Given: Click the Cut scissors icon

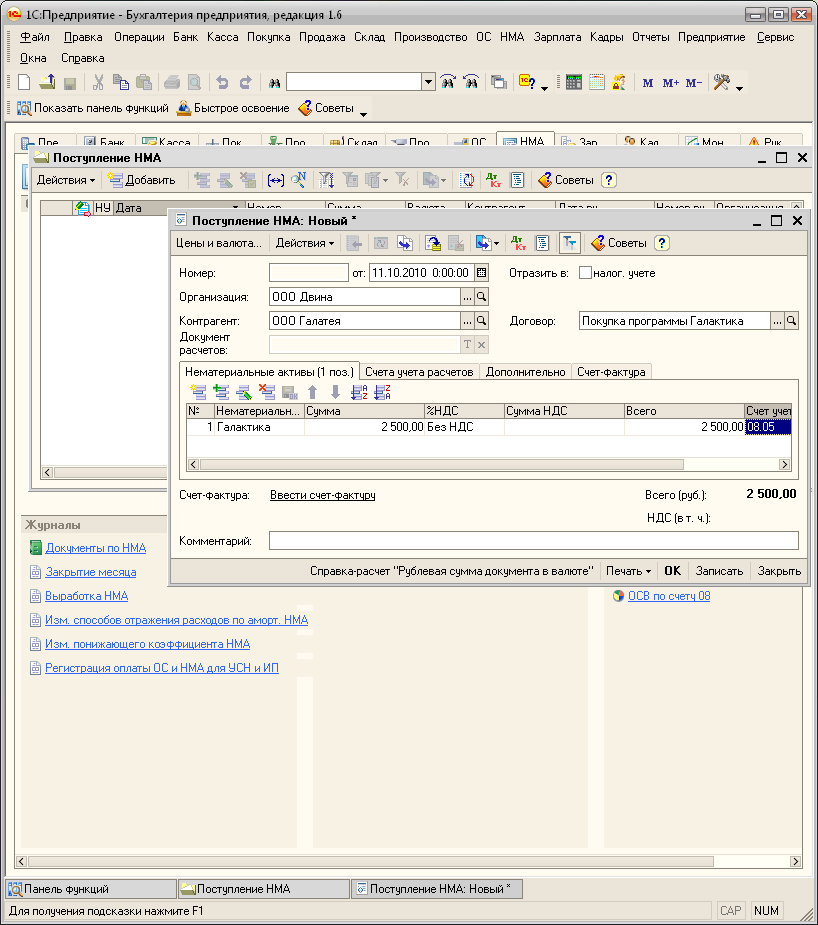Looking at the screenshot, I should (x=98, y=83).
